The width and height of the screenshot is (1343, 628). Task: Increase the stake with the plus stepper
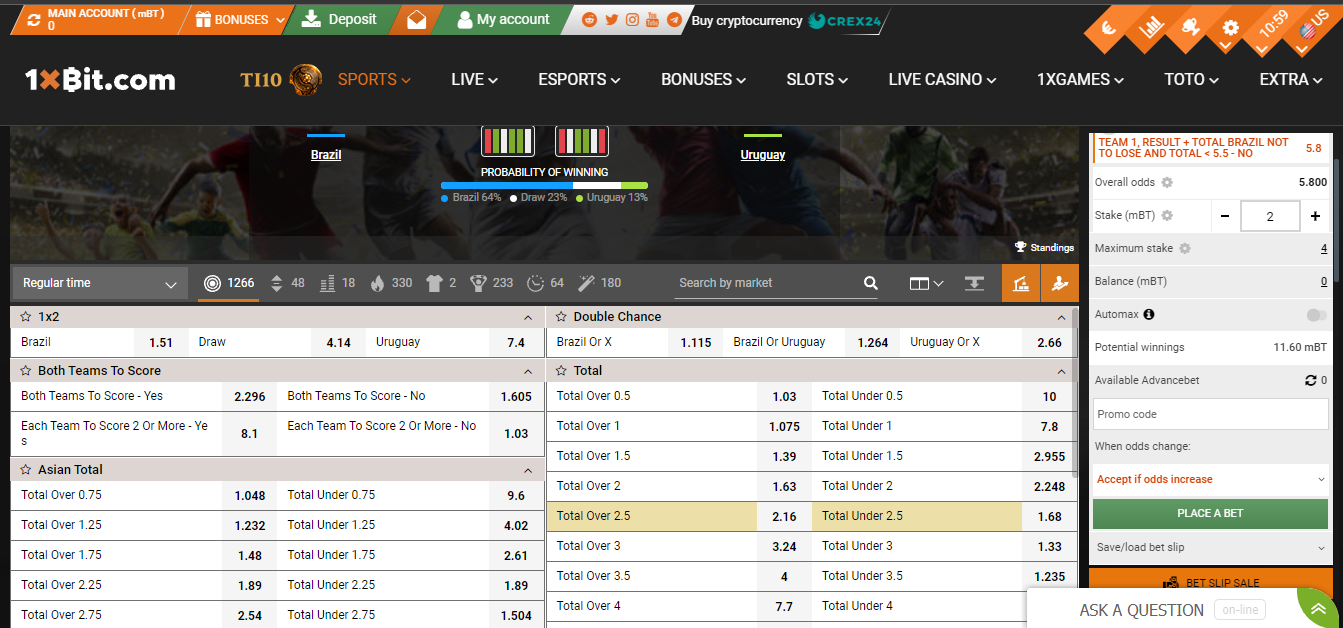coord(1315,215)
